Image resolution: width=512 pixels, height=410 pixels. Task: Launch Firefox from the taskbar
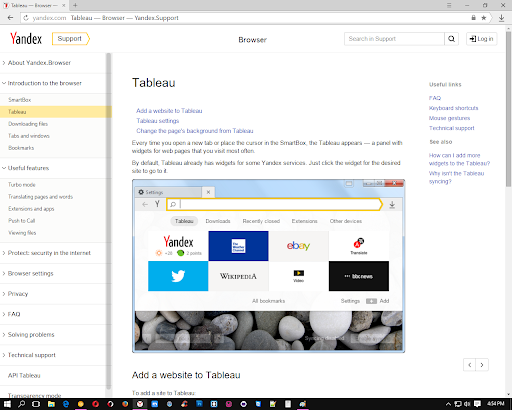[125, 404]
